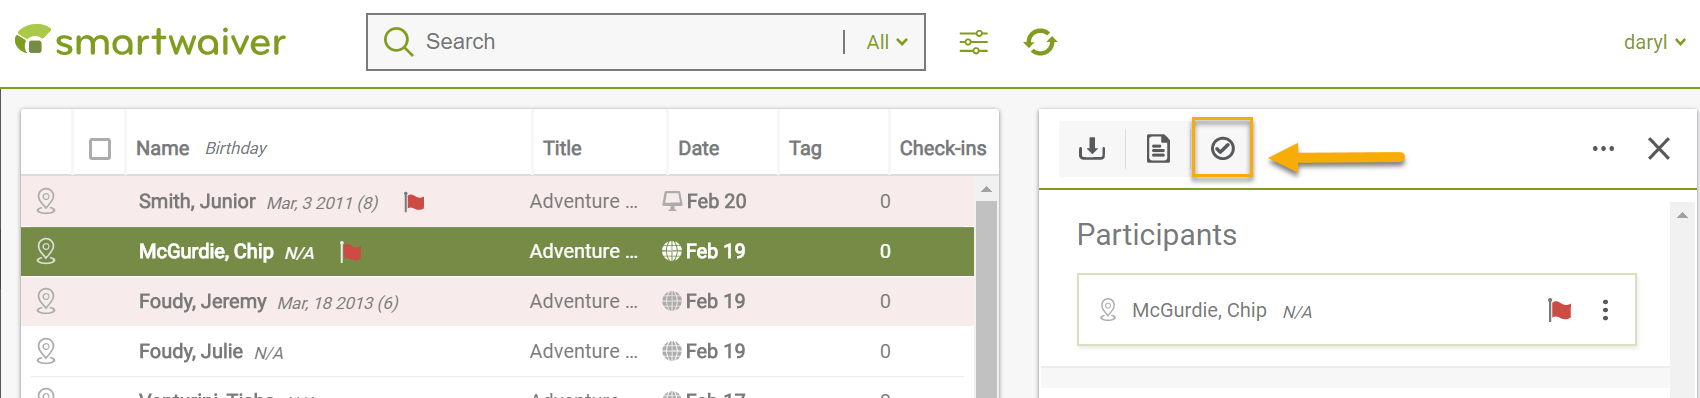Image resolution: width=1700 pixels, height=398 pixels.
Task: Click the waiver list scrollbar thumb
Action: click(x=986, y=299)
